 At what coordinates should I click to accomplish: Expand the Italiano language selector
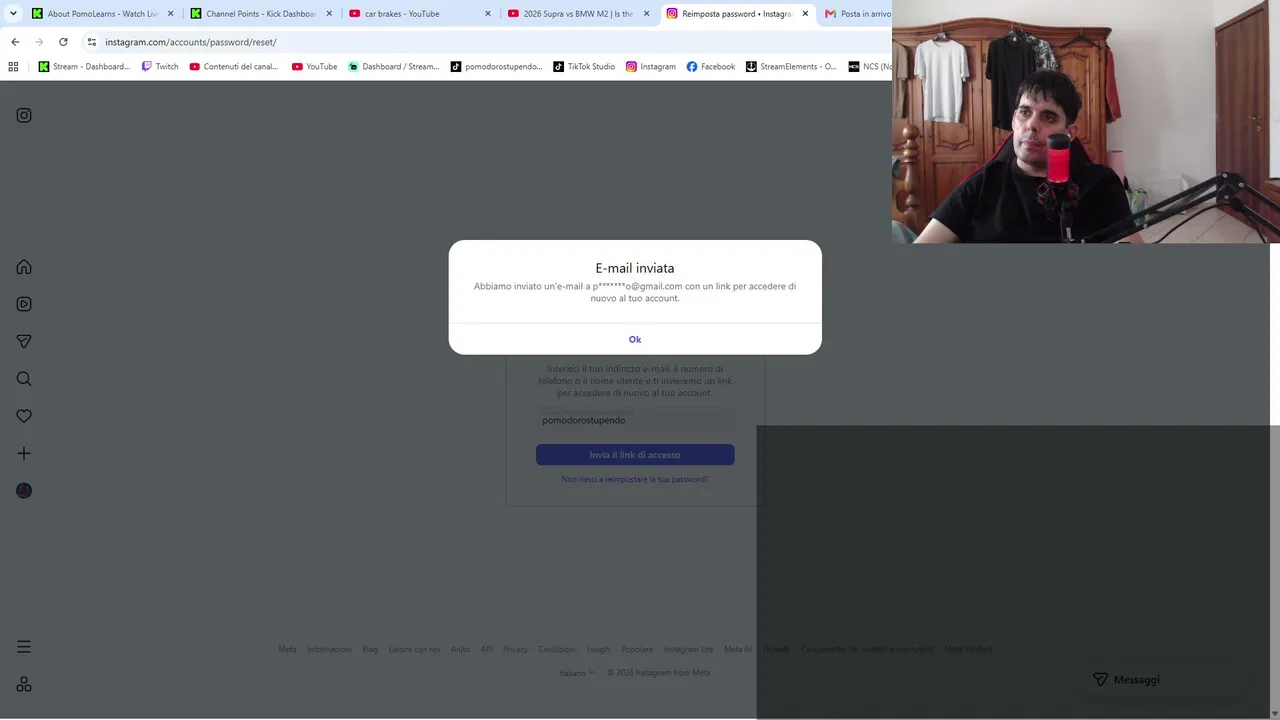click(x=577, y=673)
